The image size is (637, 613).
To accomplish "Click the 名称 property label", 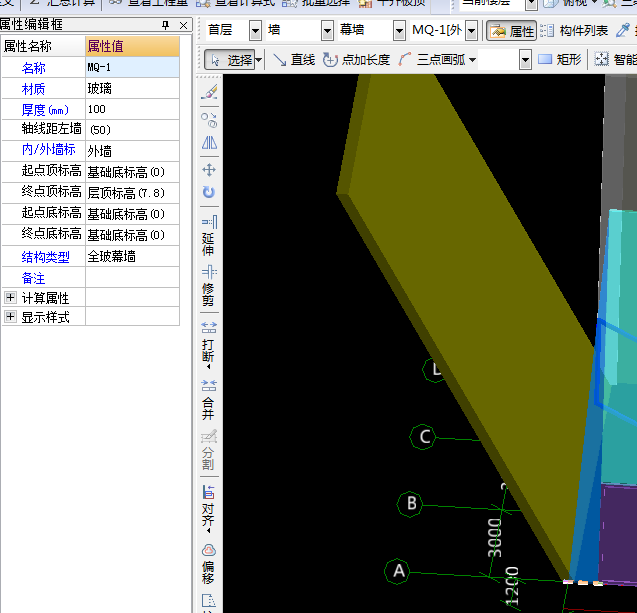I will tap(34, 68).
